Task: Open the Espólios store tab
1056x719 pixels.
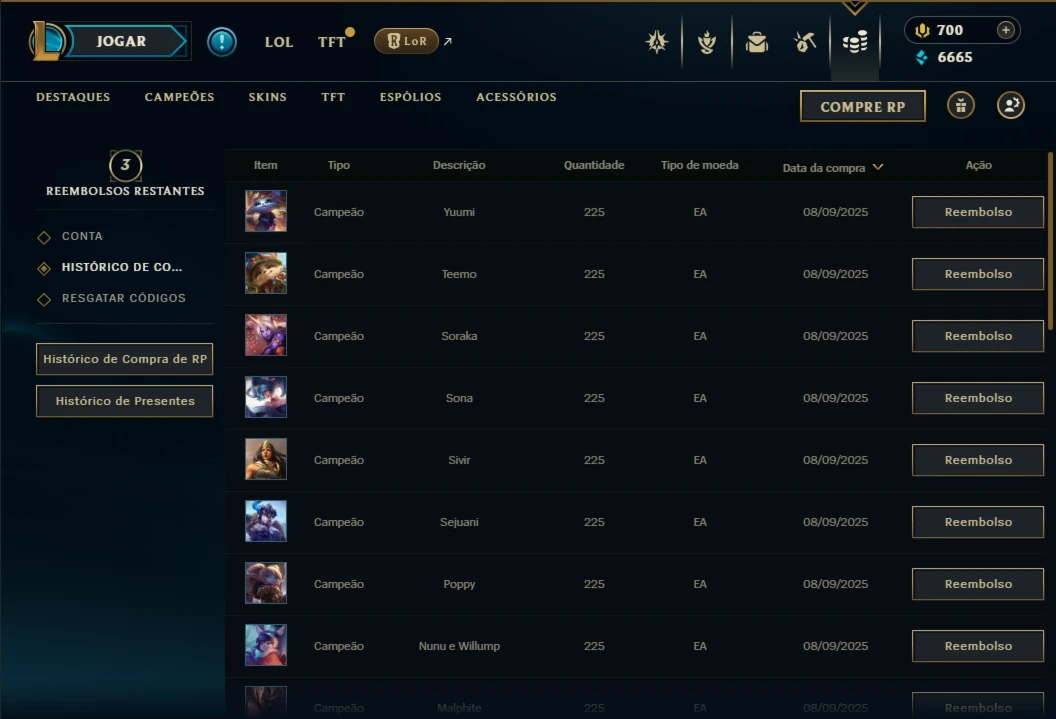Action: [410, 97]
